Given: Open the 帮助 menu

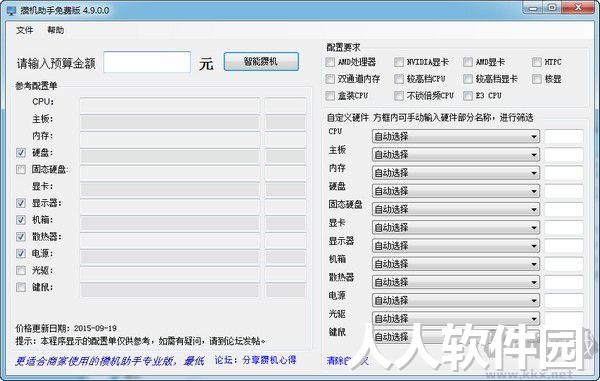Looking at the screenshot, I should click(55, 30).
